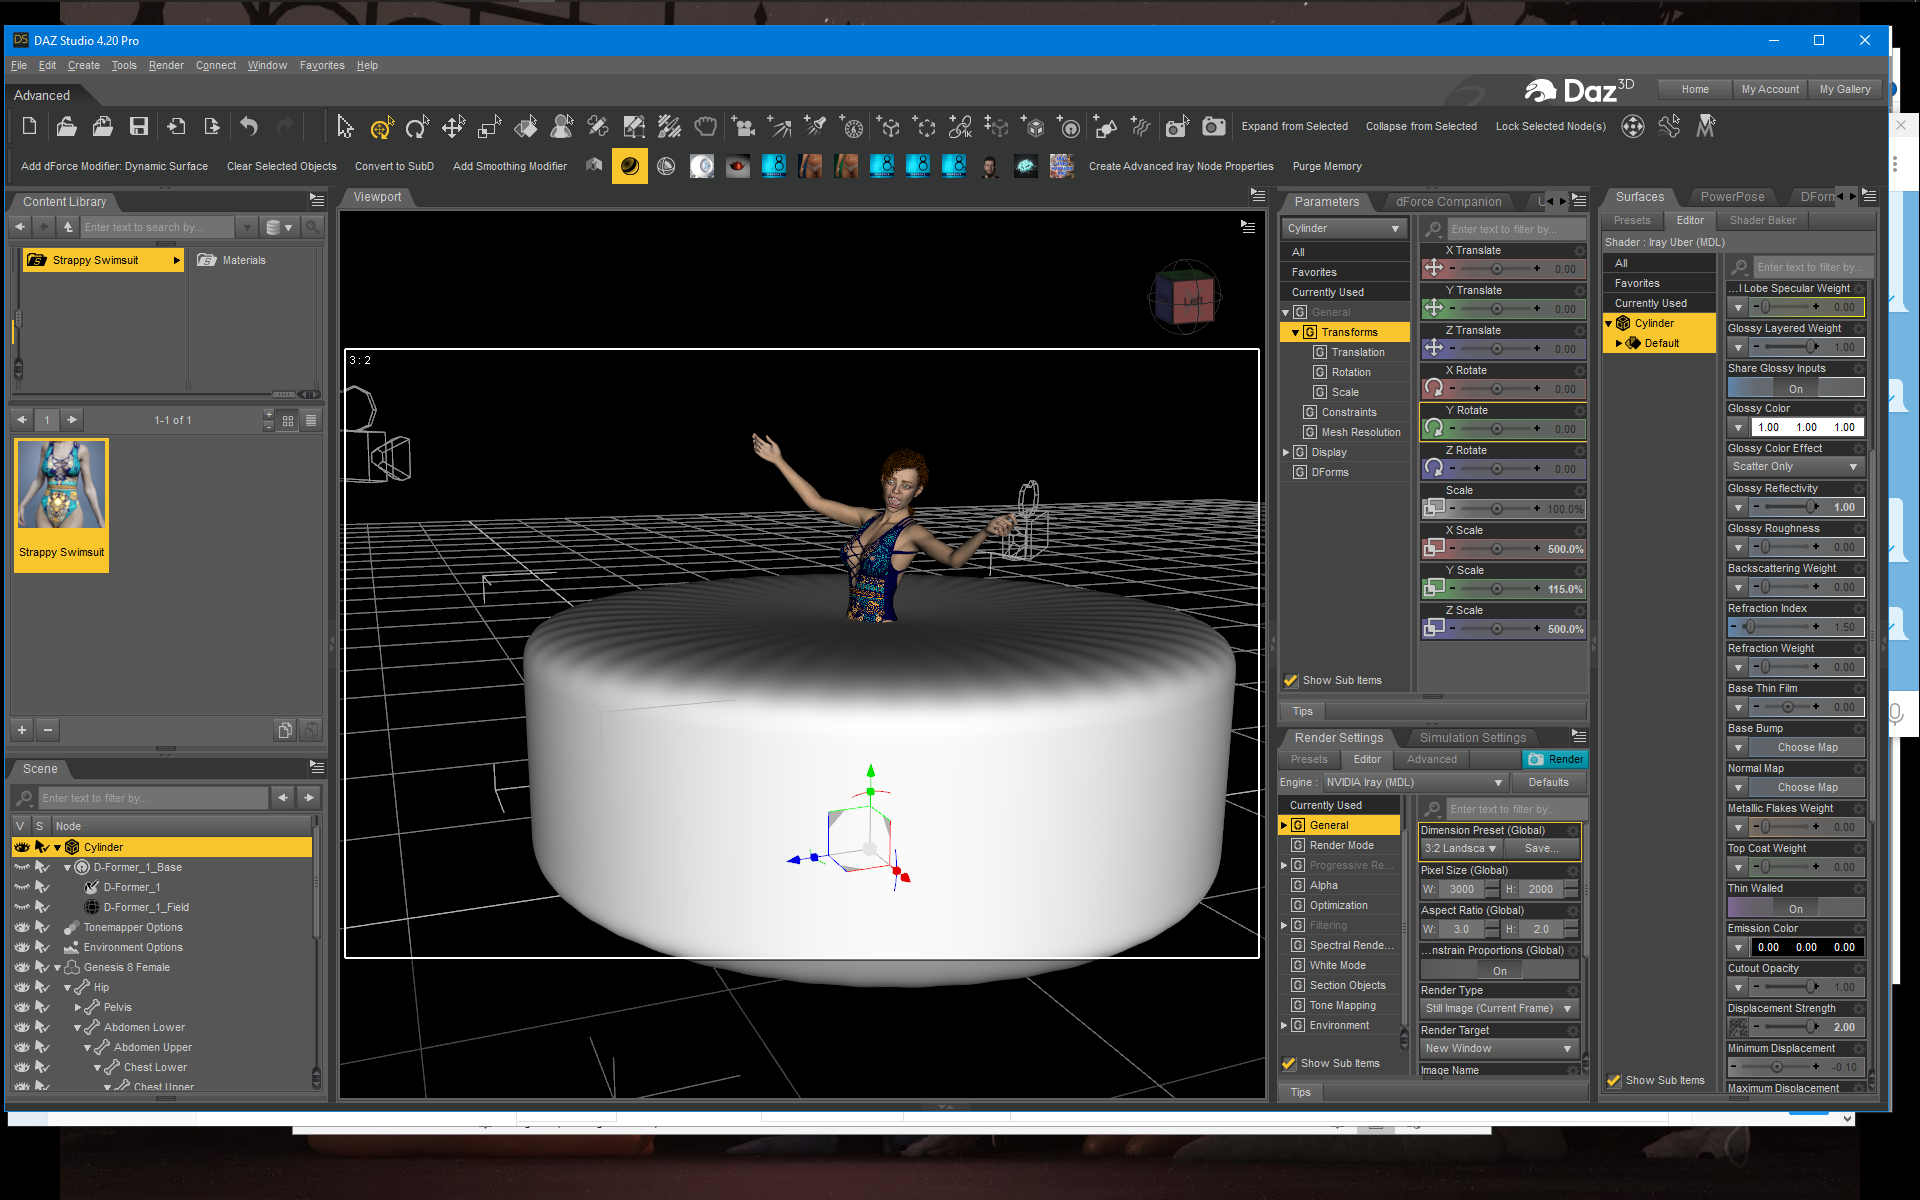Screen dimensions: 1920x1200
Task: Click Purge Memory in the toolbar
Action: (1326, 167)
